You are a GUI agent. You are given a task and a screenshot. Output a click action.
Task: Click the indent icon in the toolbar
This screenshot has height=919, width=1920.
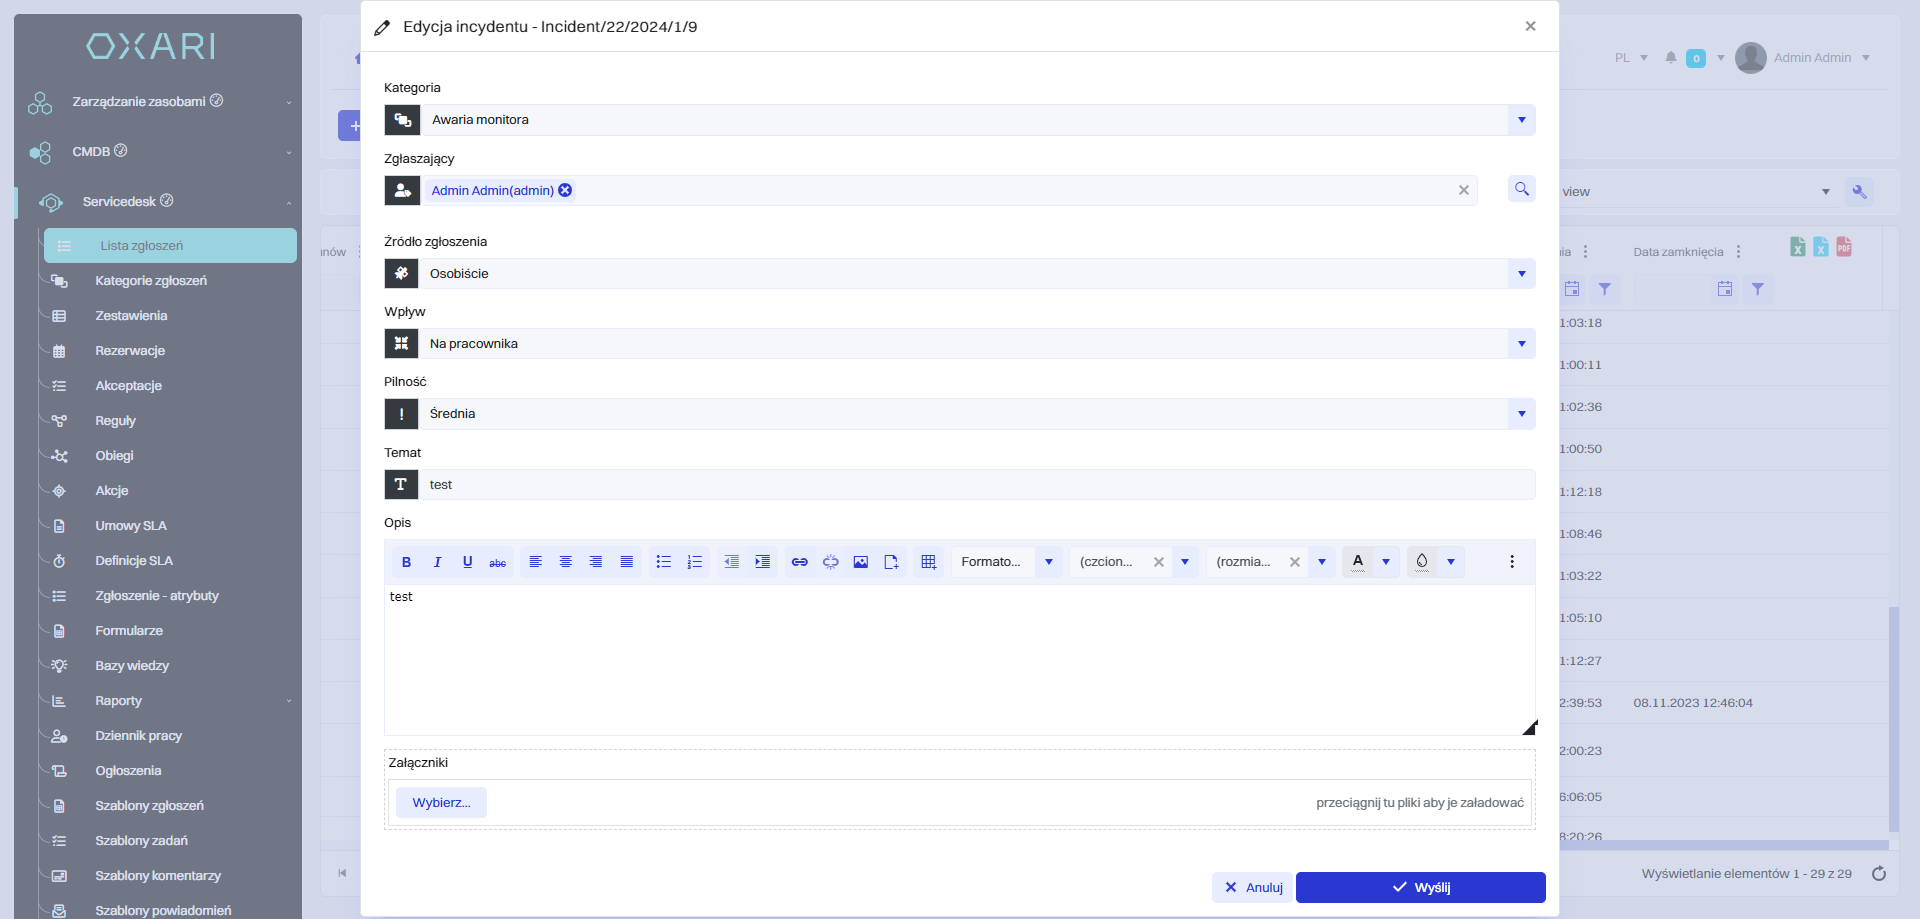pyautogui.click(x=762, y=562)
